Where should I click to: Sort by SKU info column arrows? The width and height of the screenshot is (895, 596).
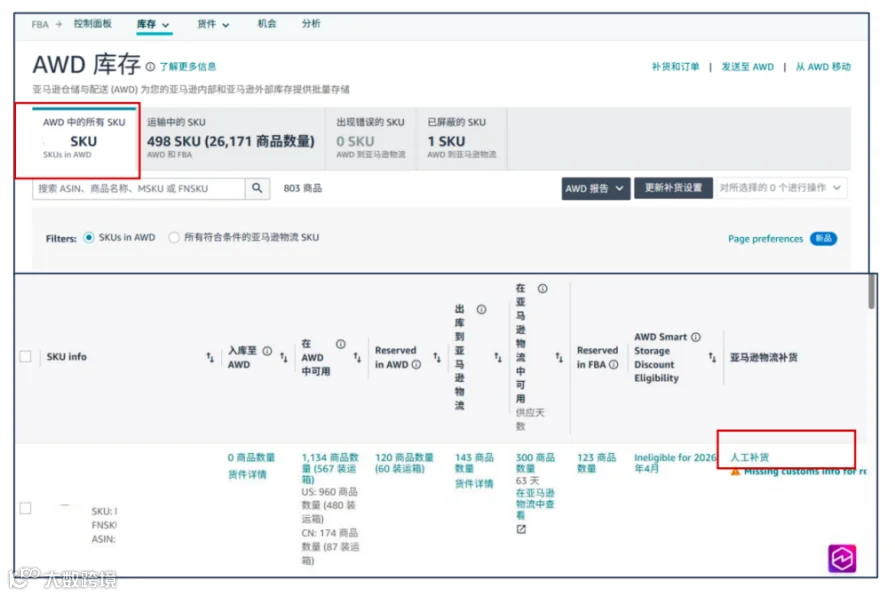click(x=210, y=357)
